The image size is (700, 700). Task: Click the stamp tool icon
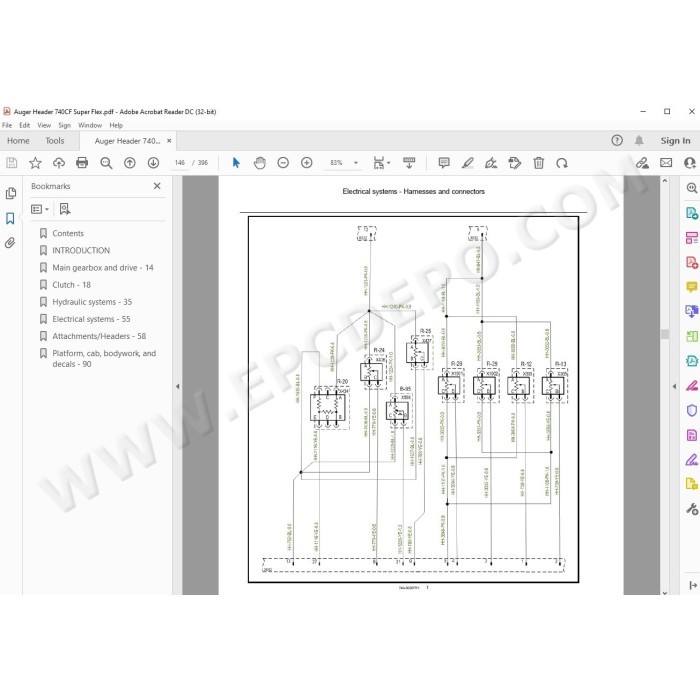pyautogui.click(x=515, y=163)
